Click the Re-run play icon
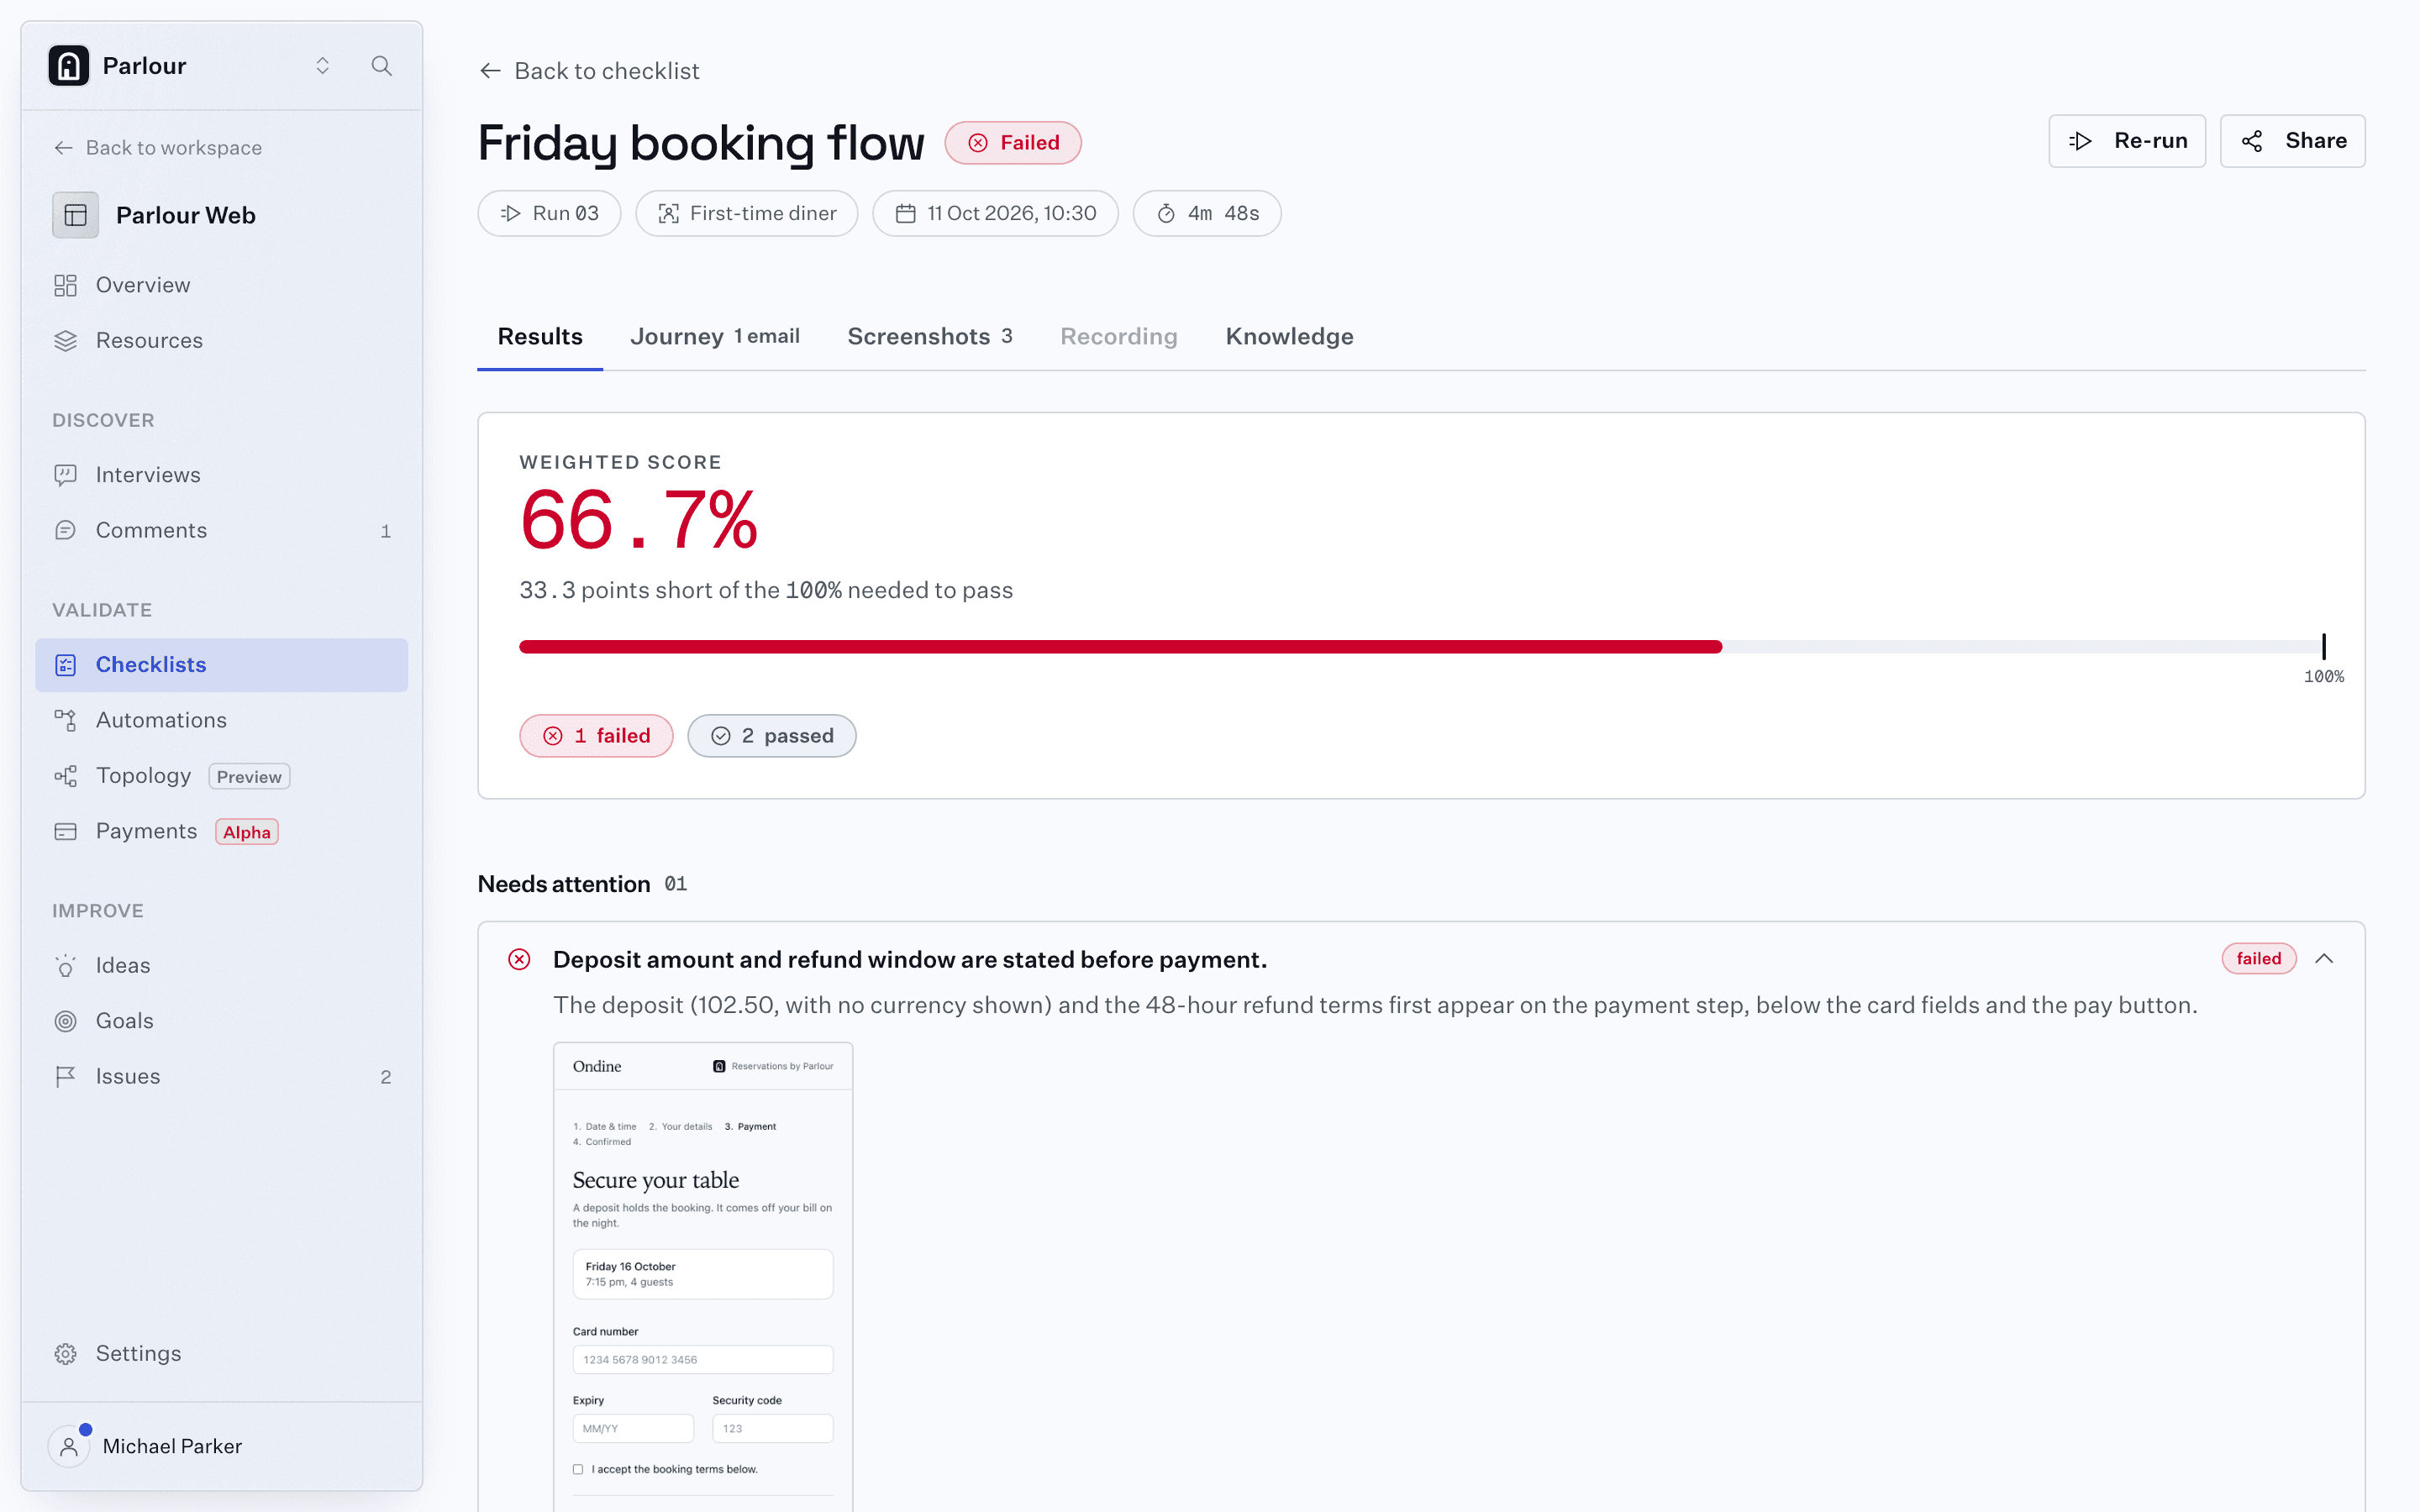Screen dimensions: 2420x1512 point(2081,141)
